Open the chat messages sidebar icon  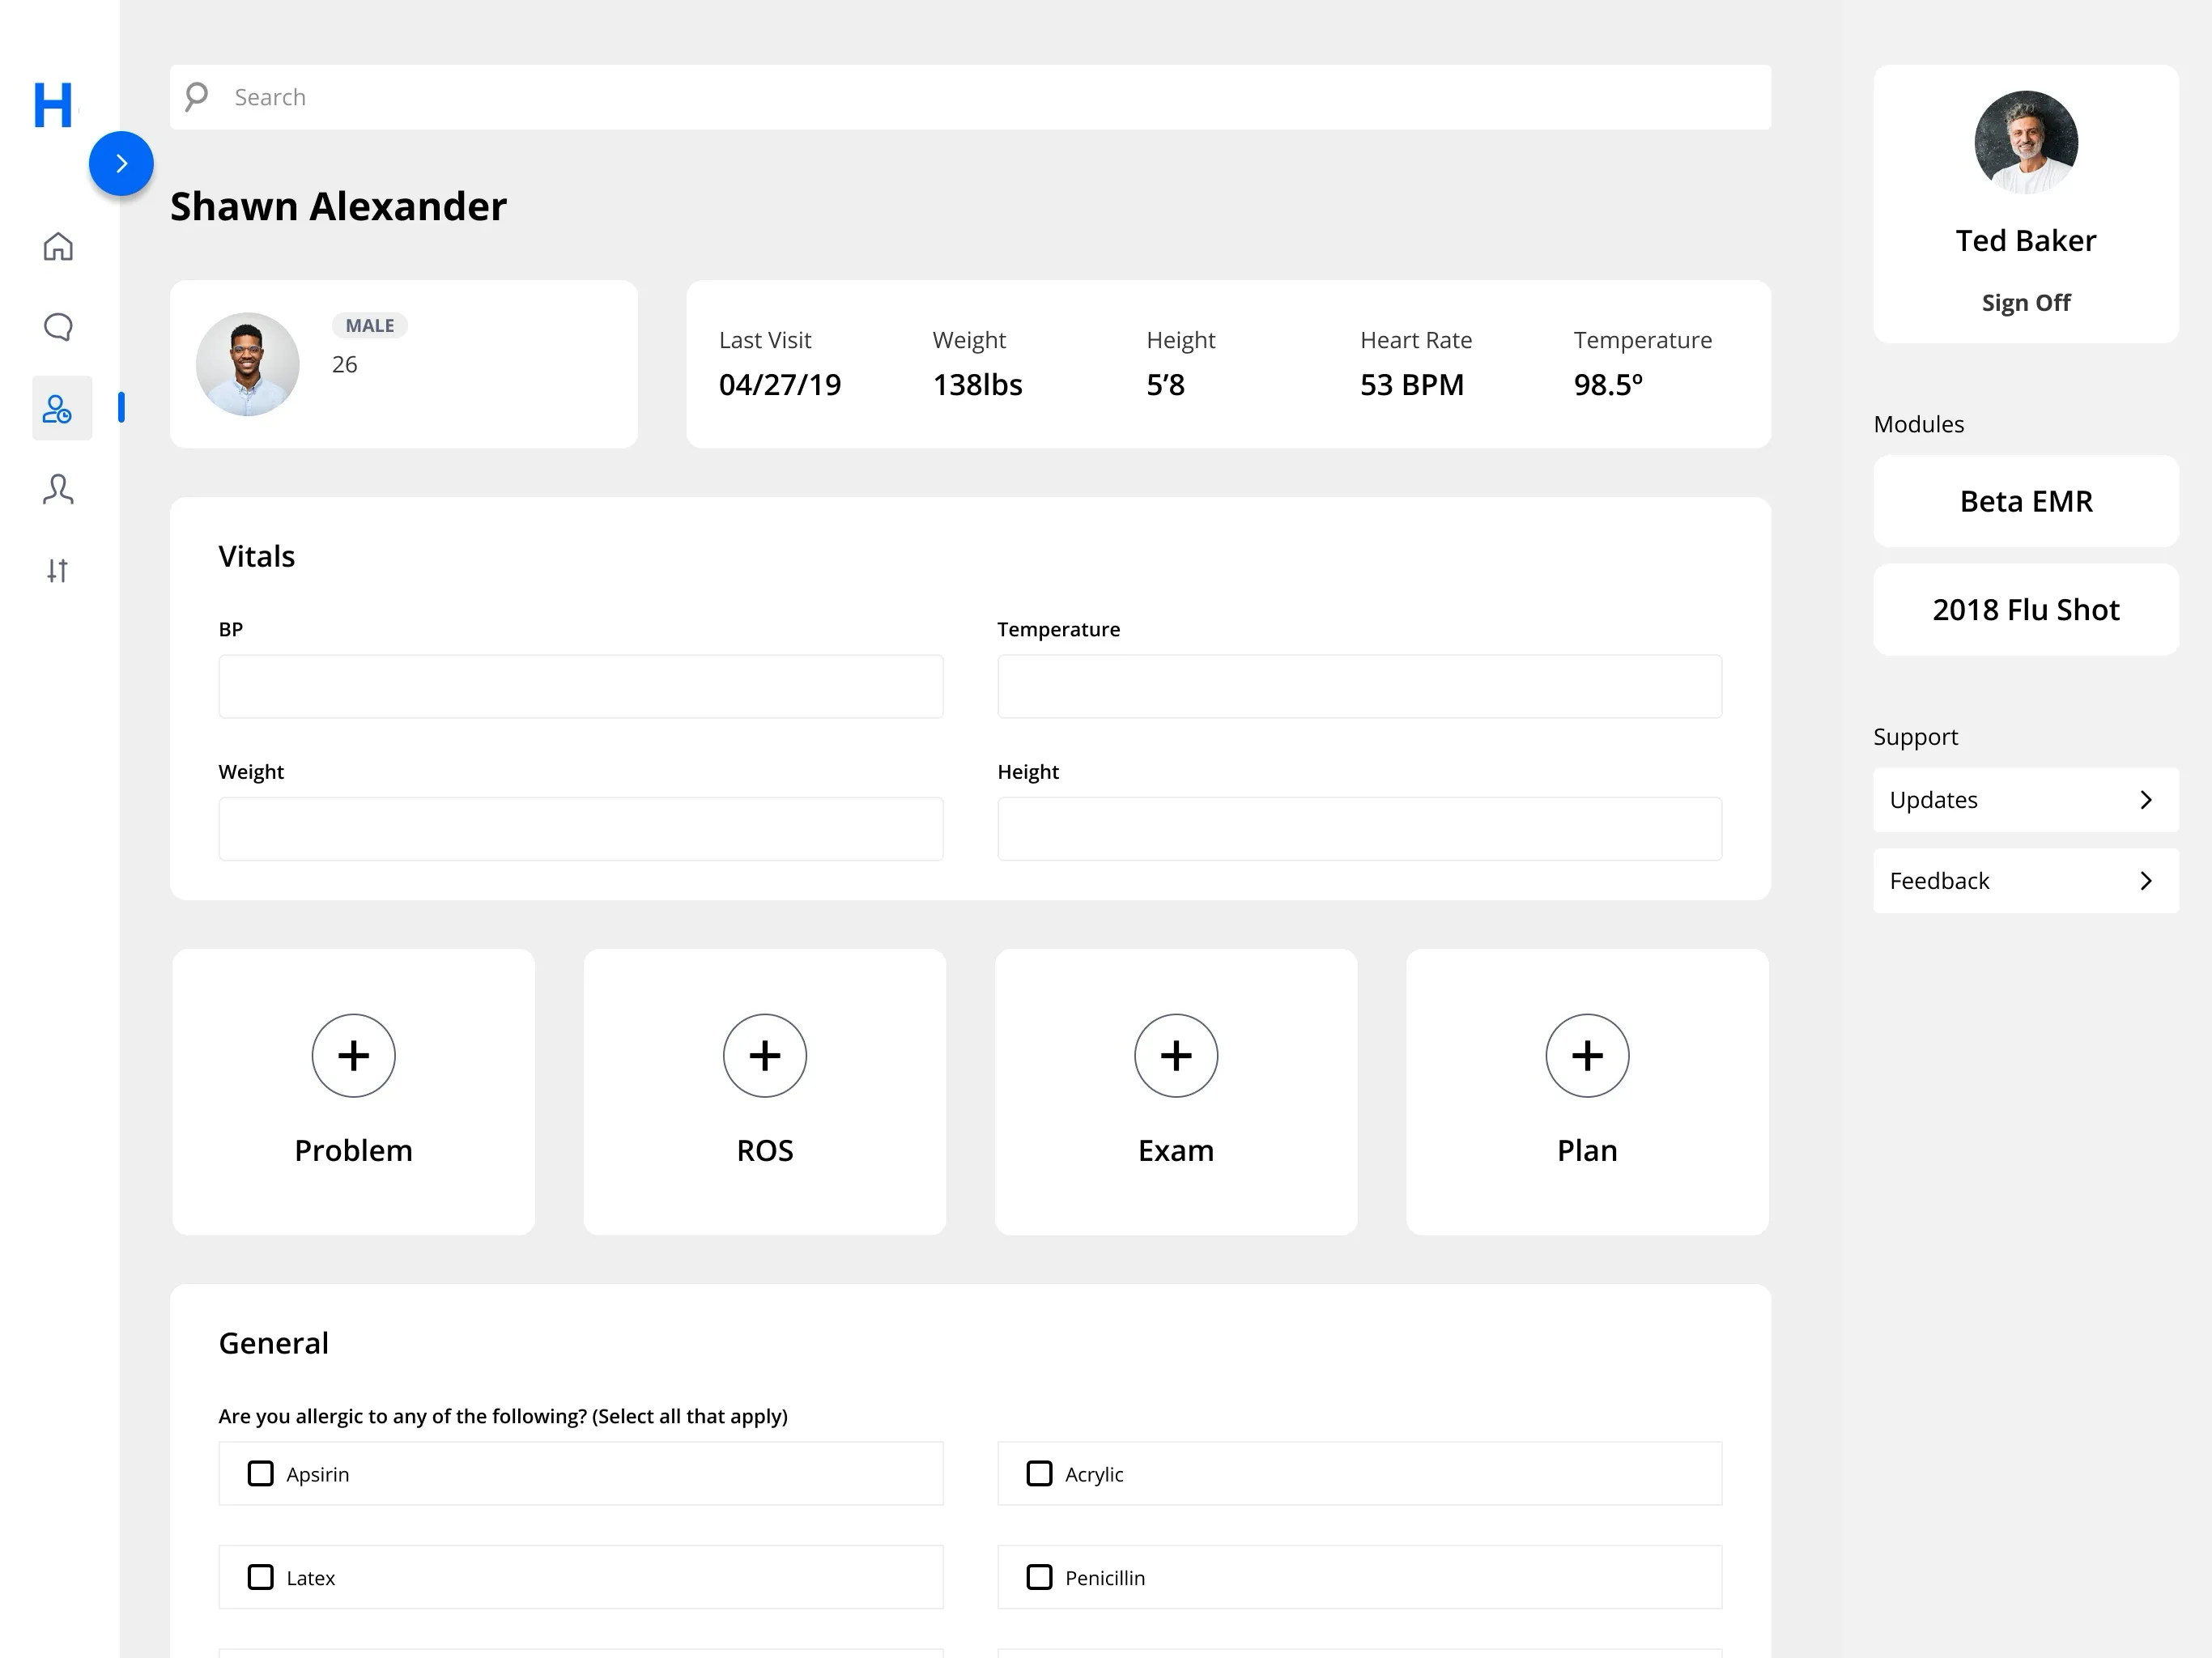(x=58, y=327)
